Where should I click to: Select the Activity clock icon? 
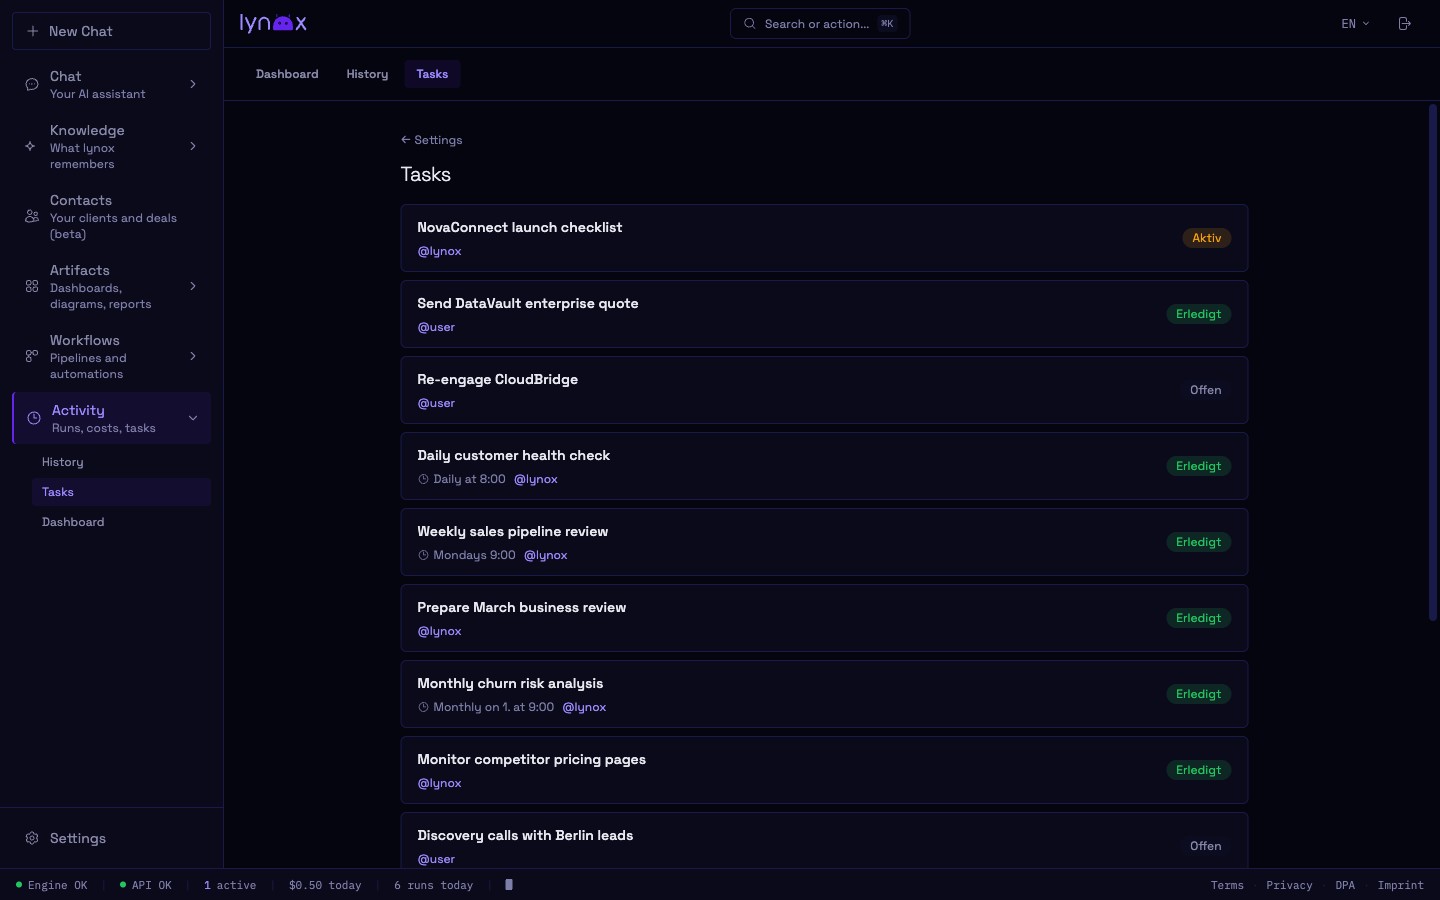click(x=32, y=418)
